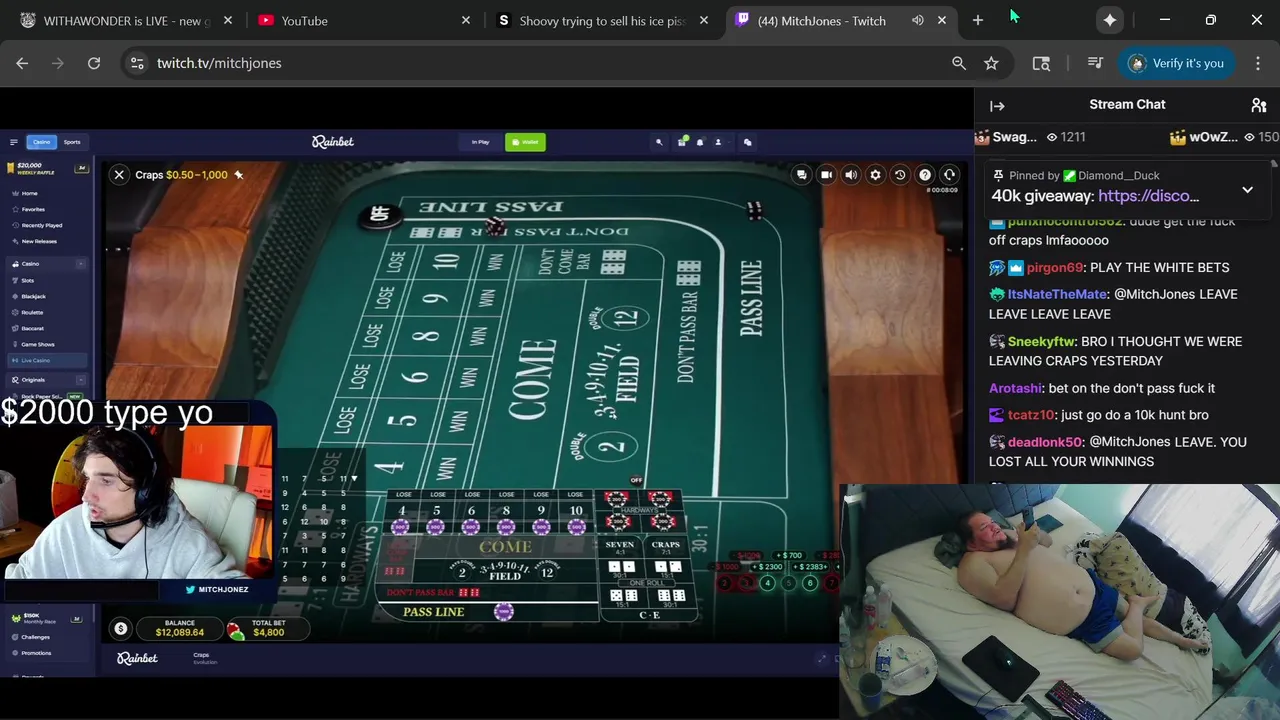
Task: Go to Home in Rainbet sidebar
Action: (30, 193)
